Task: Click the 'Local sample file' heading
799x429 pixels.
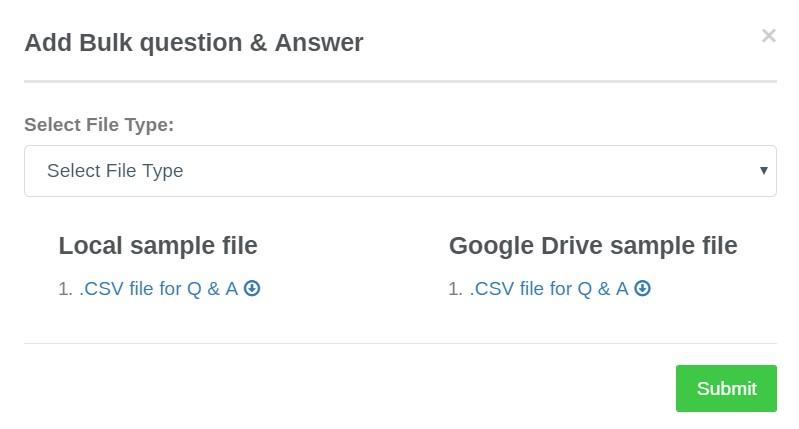Action: [x=158, y=246]
